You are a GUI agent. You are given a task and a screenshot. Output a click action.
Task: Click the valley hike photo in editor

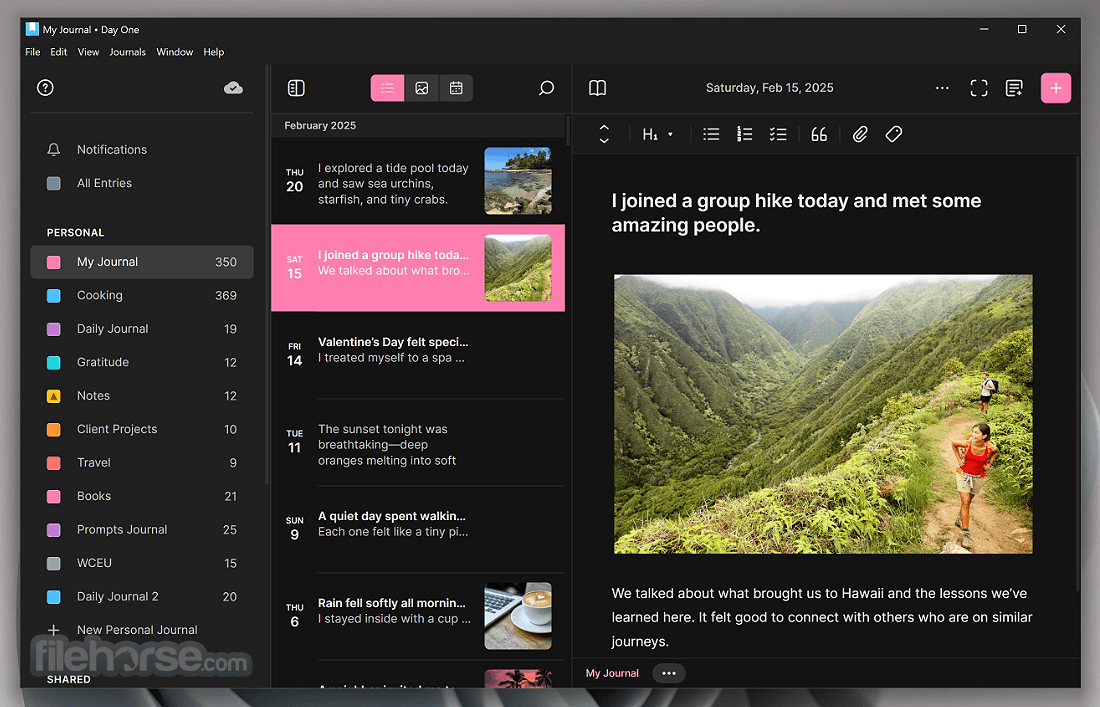823,414
